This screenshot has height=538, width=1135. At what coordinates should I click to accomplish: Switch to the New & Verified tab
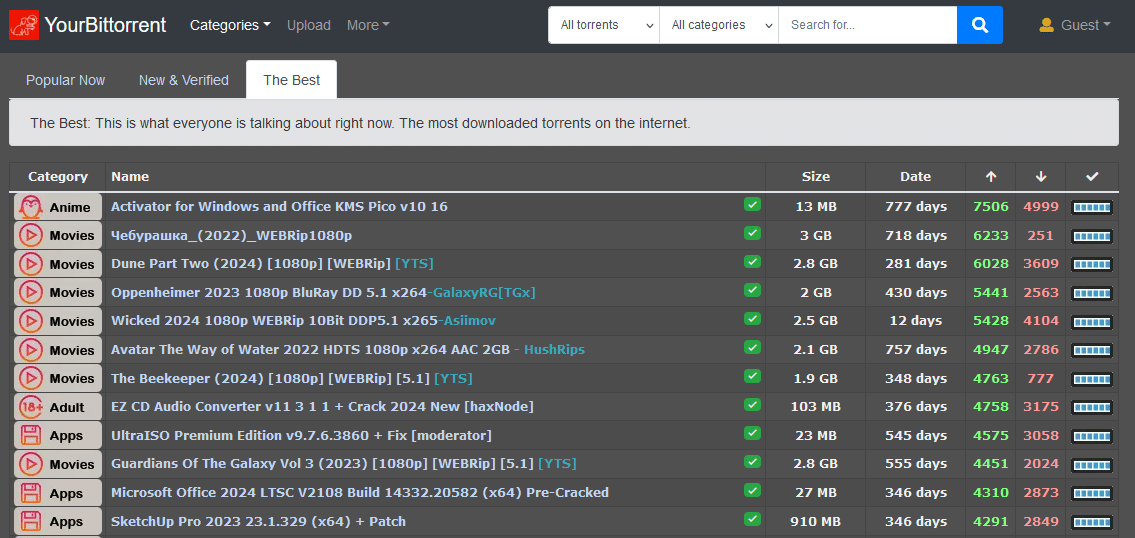(184, 80)
